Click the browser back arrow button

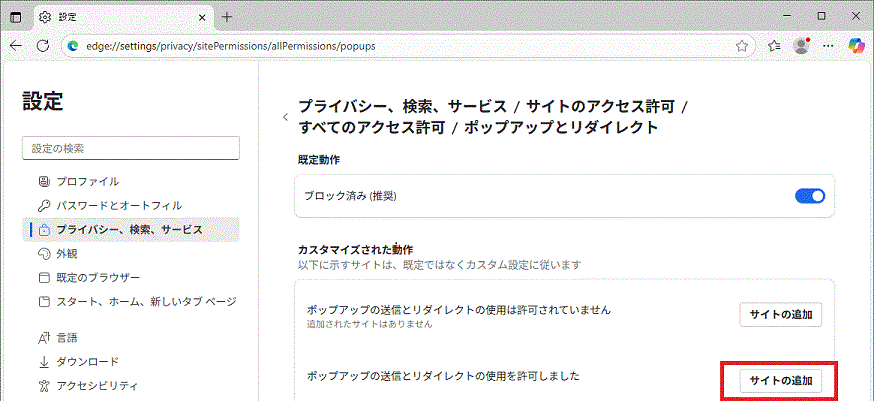pyautogui.click(x=17, y=46)
